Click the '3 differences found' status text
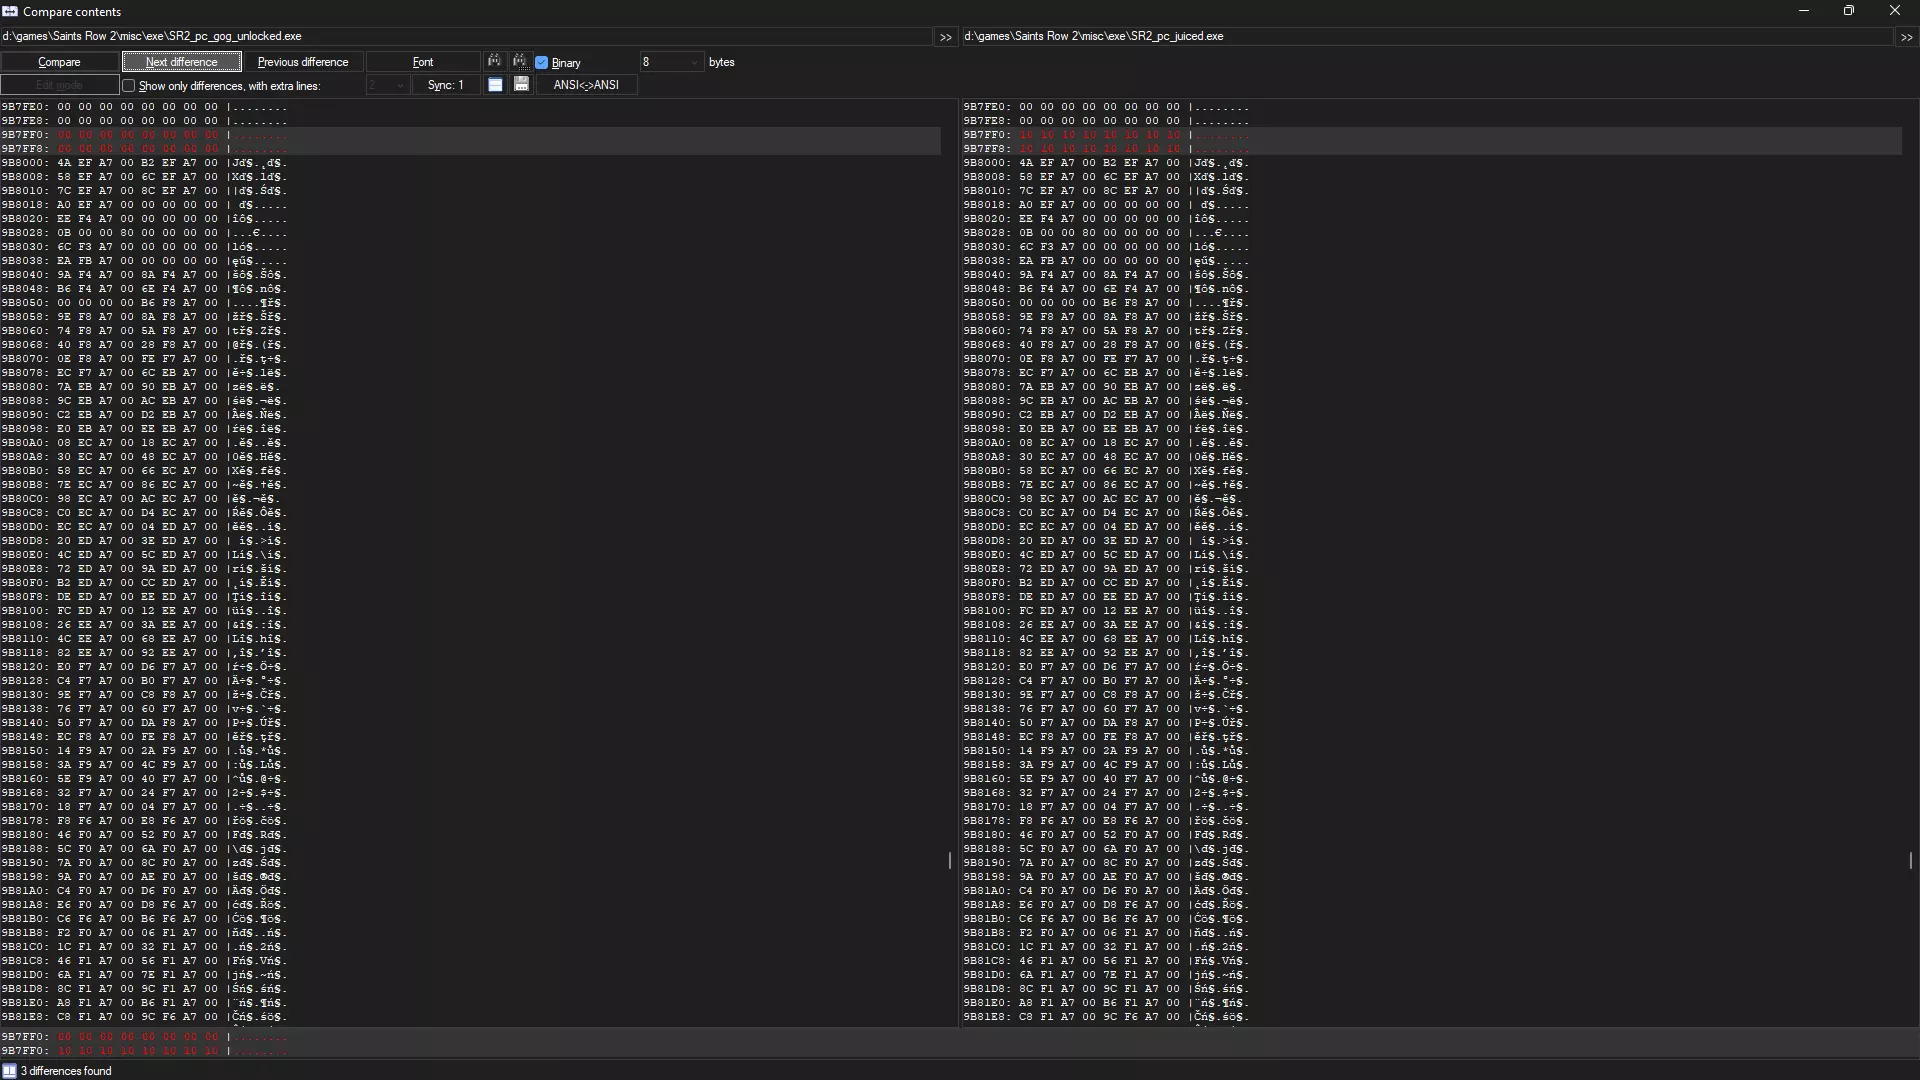The width and height of the screenshot is (1920, 1080). (x=66, y=1071)
